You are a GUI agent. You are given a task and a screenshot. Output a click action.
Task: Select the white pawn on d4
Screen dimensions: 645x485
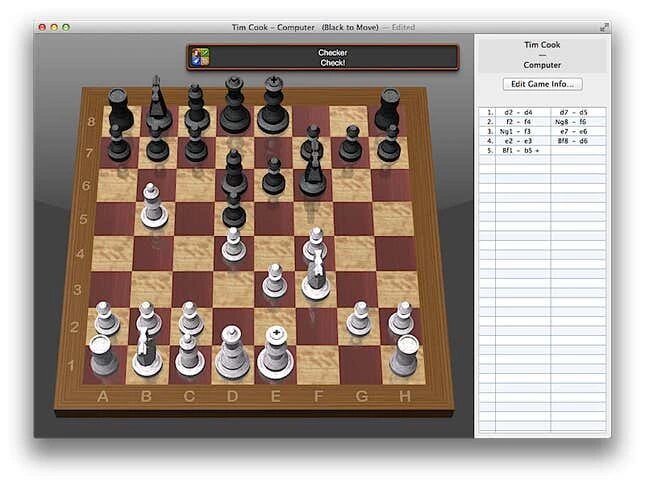coord(234,244)
